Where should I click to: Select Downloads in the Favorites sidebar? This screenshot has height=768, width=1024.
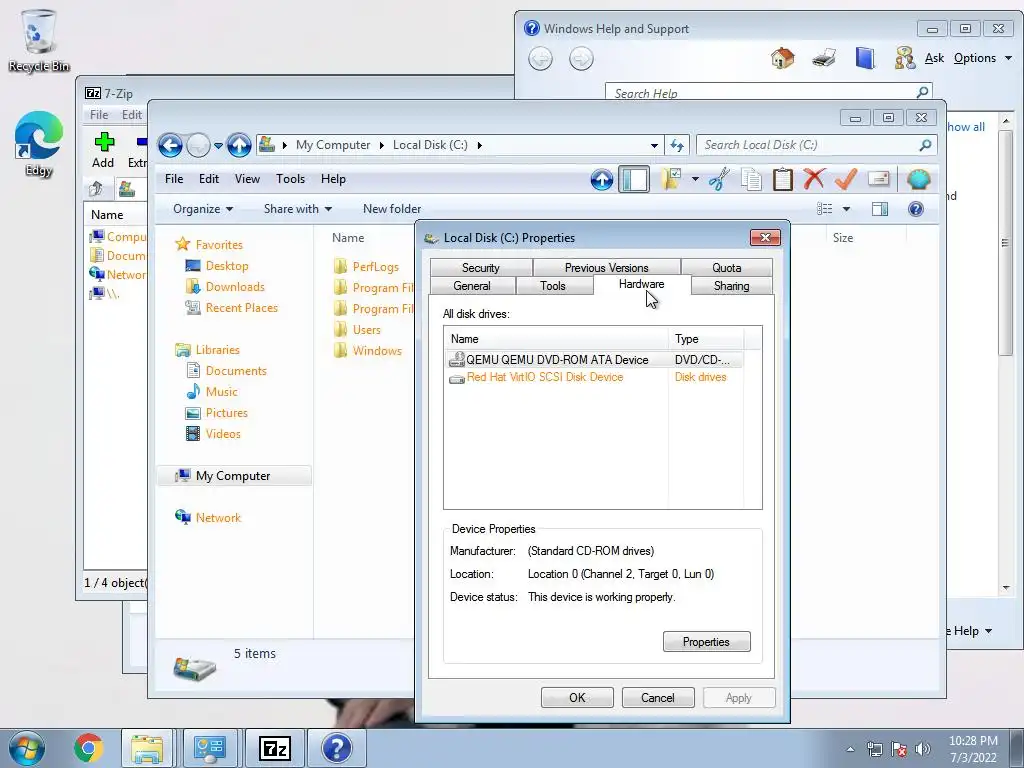tap(225, 287)
